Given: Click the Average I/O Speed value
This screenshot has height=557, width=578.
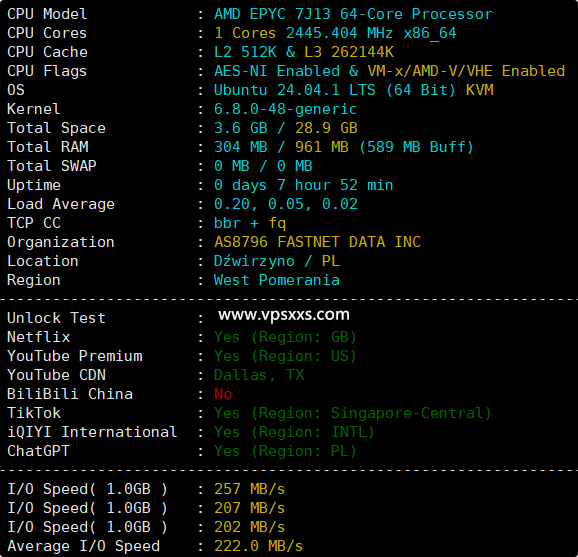Looking at the screenshot, I should (x=258, y=546).
